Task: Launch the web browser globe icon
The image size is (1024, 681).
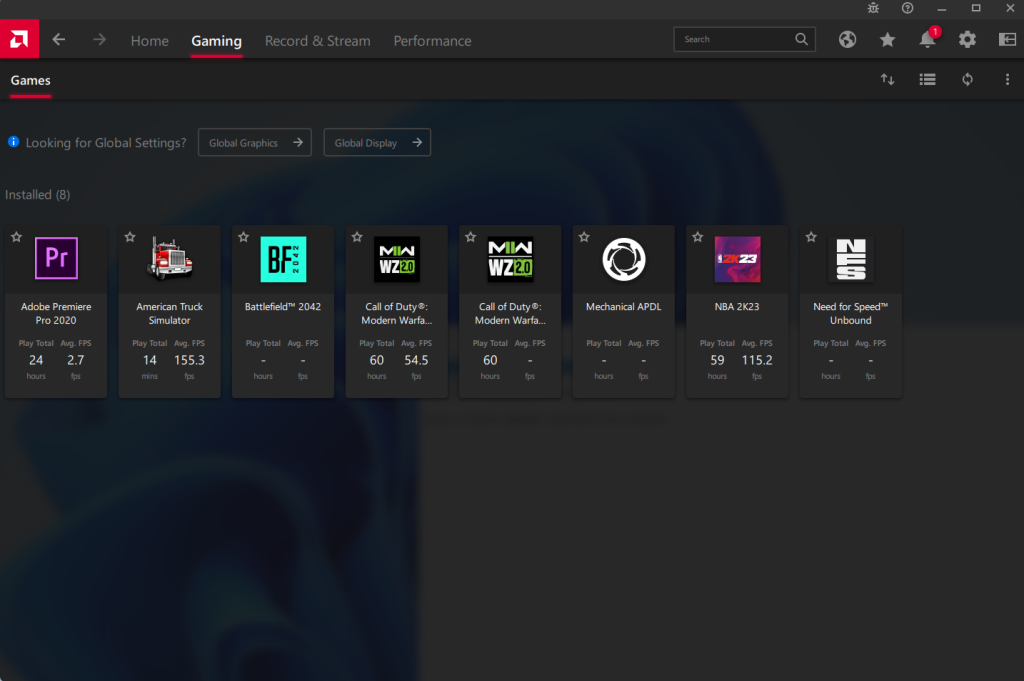Action: (848, 40)
